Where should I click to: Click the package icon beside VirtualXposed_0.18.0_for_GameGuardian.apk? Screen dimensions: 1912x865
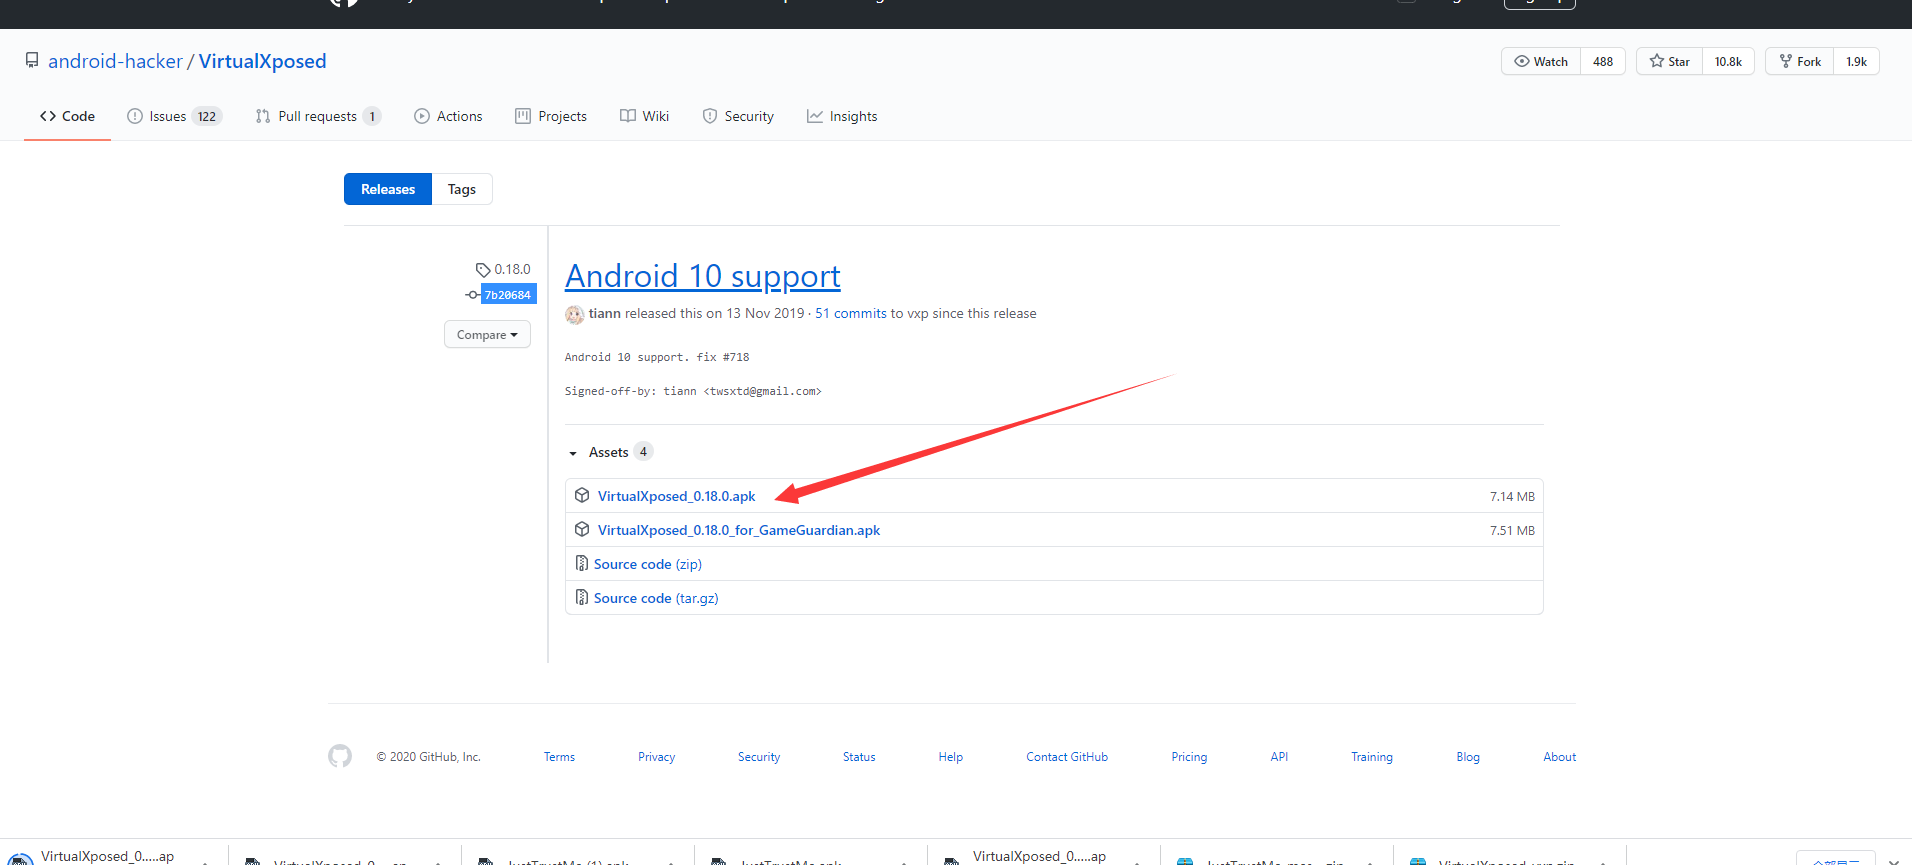pyautogui.click(x=582, y=530)
